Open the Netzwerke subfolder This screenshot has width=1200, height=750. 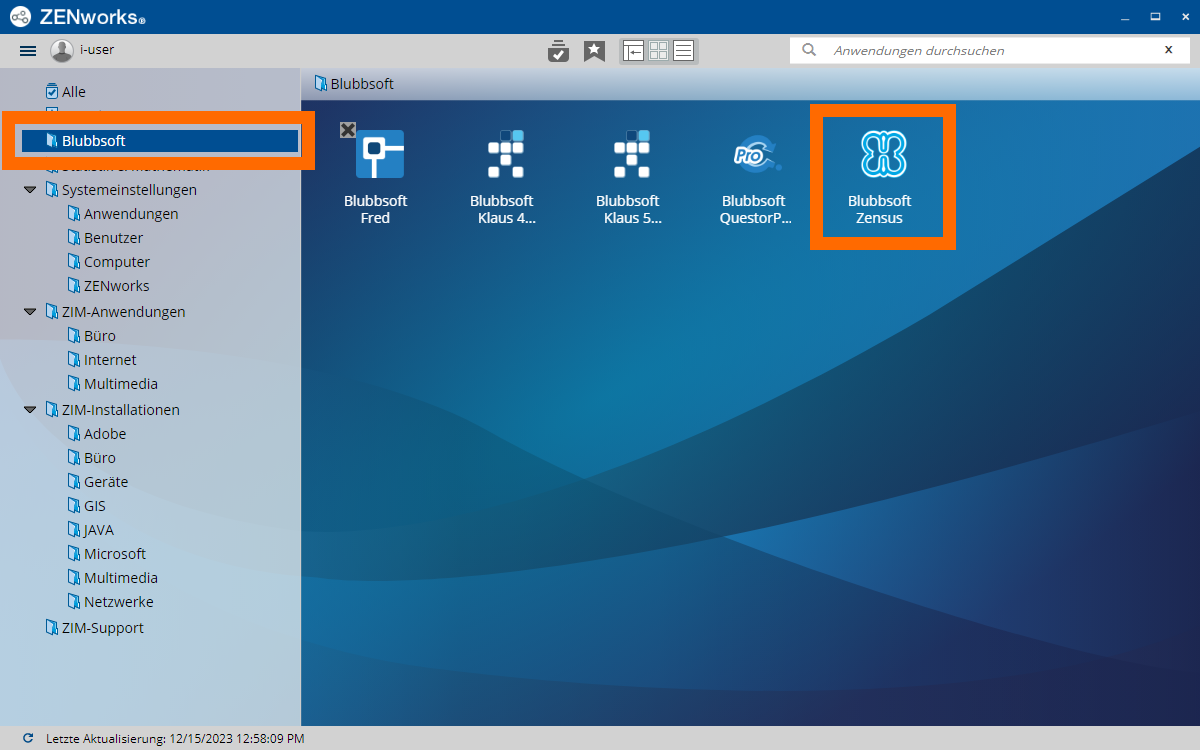point(111,602)
